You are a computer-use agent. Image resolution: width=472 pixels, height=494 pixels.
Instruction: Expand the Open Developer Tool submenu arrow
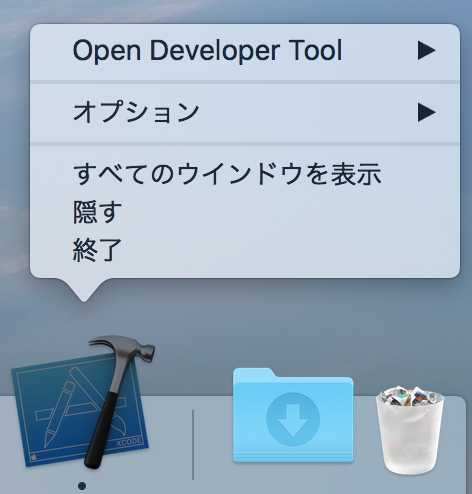426,51
